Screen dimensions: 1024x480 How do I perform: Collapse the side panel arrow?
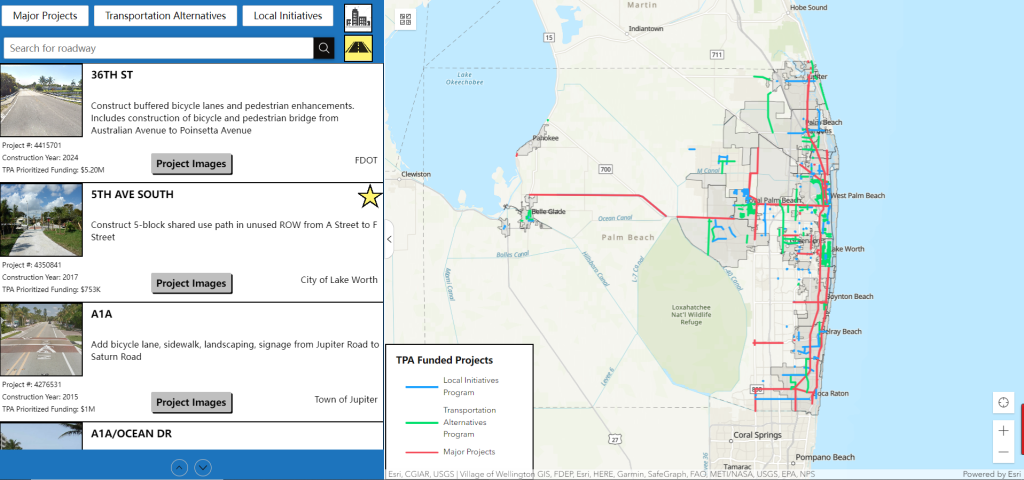point(389,239)
